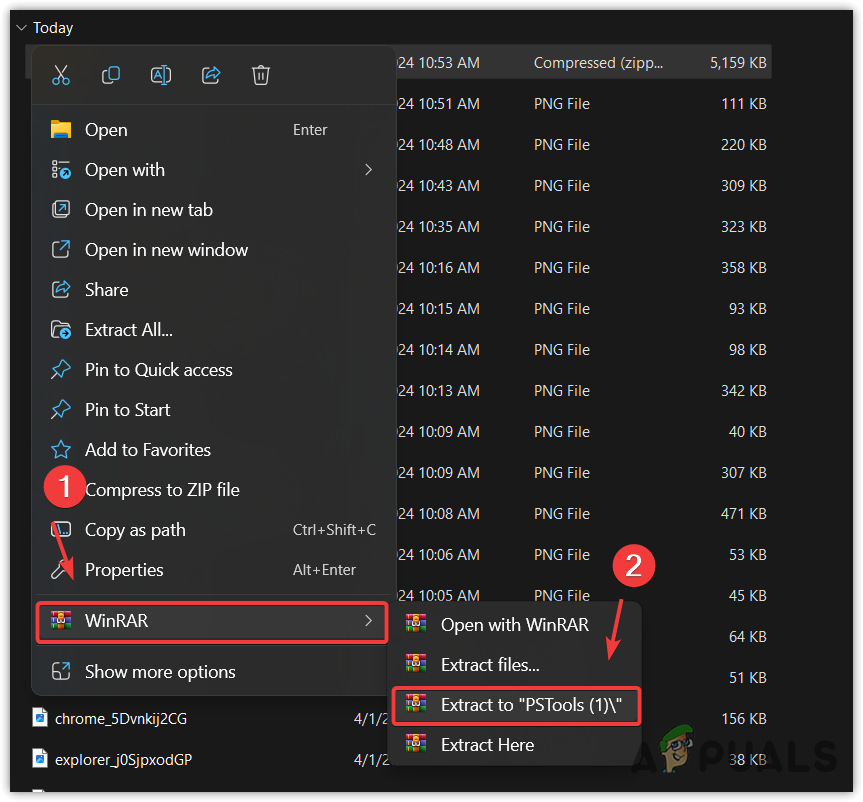Image resolution: width=863 pixels, height=802 pixels.
Task: Click the 342 KB size cell
Action: tap(744, 391)
